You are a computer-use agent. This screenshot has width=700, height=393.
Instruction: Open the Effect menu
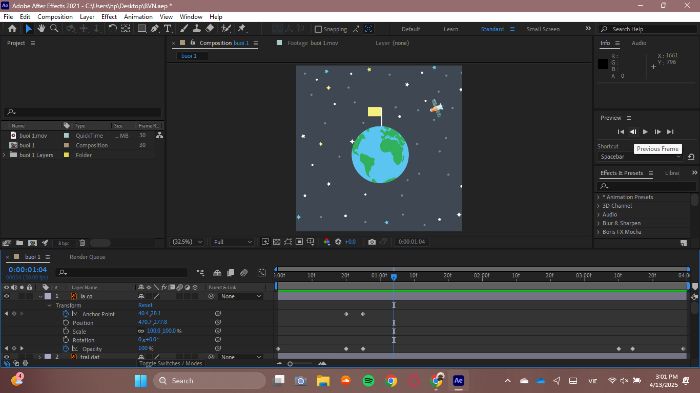point(109,17)
